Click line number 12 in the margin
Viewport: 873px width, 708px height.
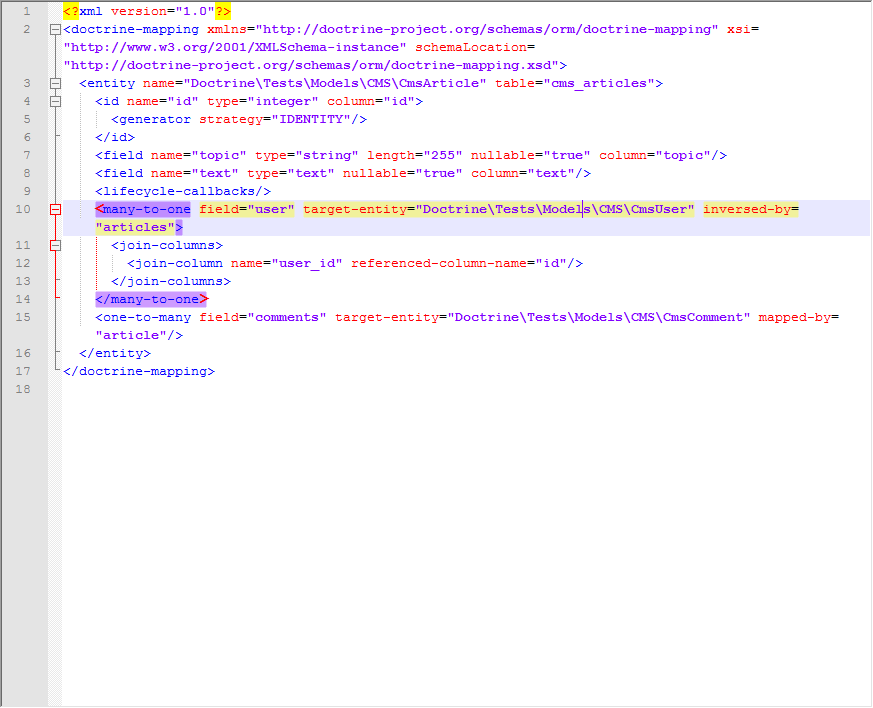click(x=23, y=263)
